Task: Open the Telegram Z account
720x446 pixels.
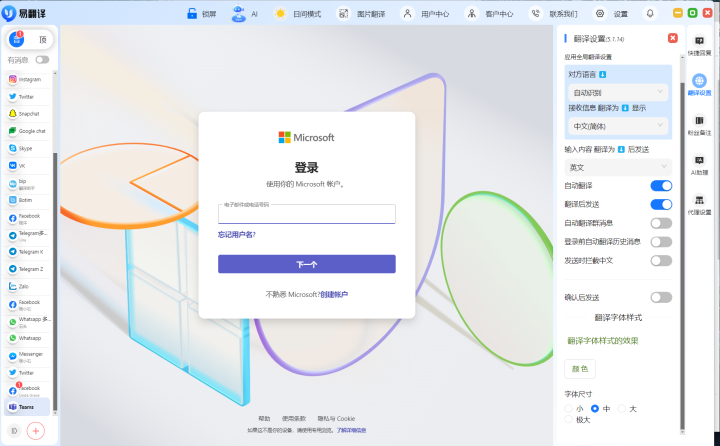Action: pyautogui.click(x=28, y=269)
